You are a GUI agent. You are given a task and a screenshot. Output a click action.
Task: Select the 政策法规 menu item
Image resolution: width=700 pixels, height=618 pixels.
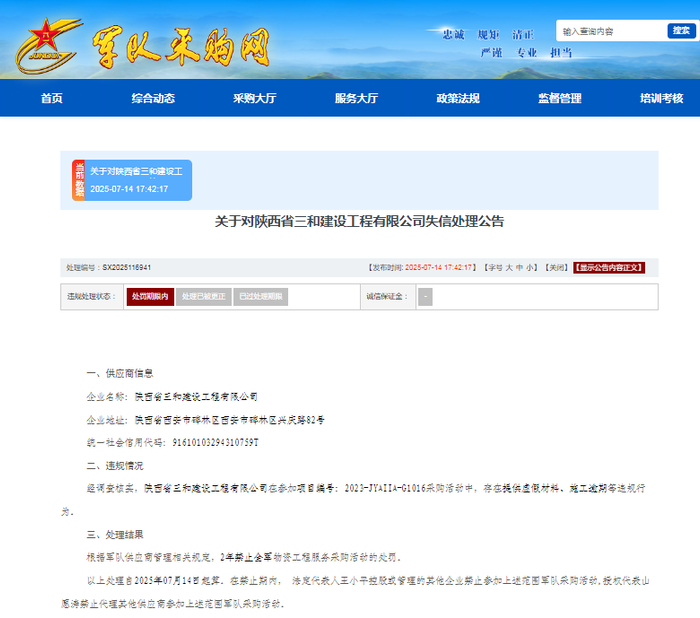pos(458,98)
